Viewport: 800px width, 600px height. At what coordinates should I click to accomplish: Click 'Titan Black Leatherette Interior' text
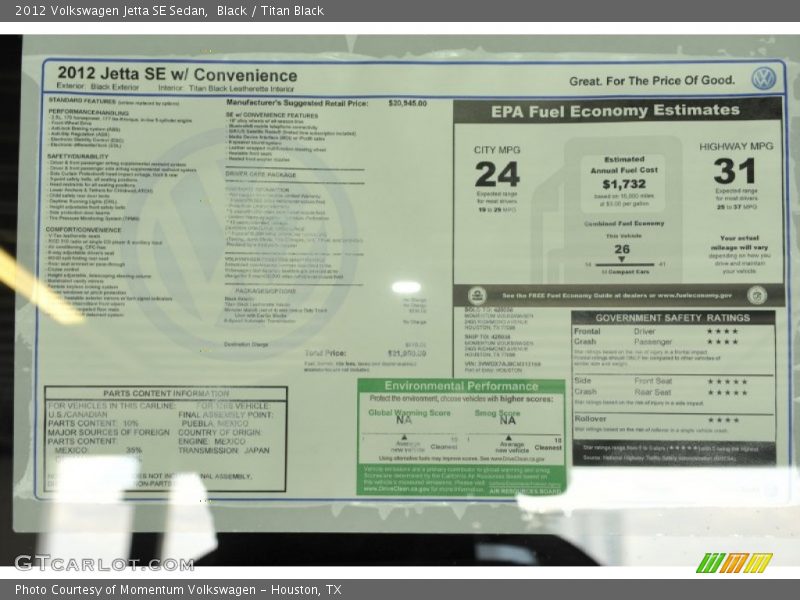point(241,88)
